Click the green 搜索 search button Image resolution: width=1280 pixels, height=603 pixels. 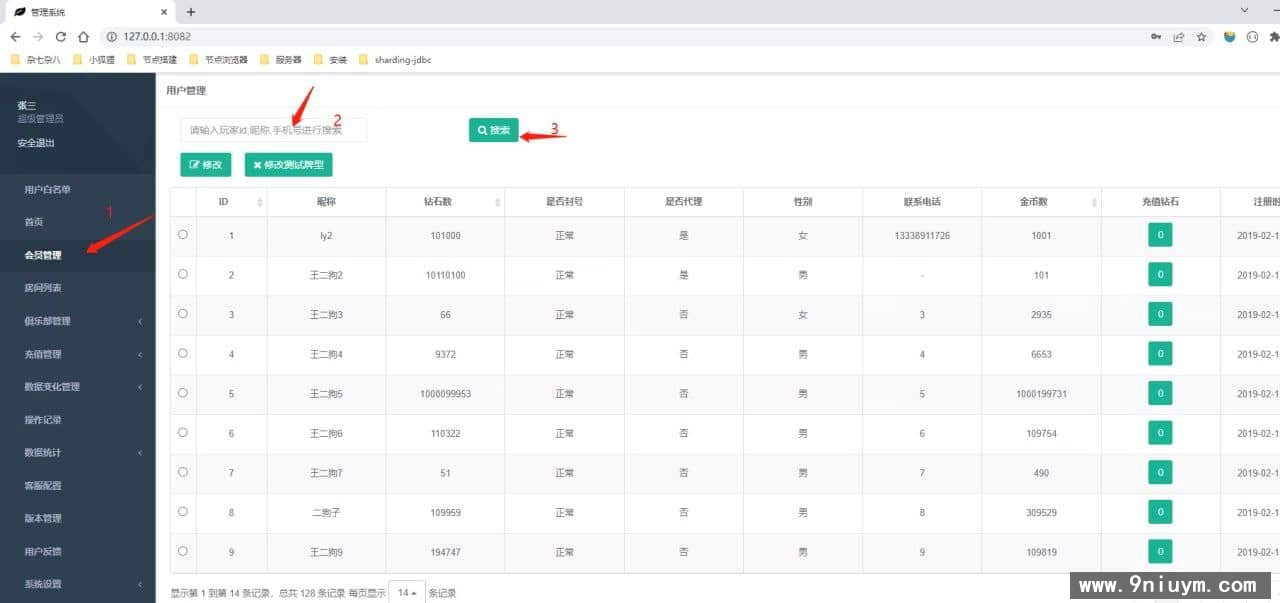pos(494,130)
